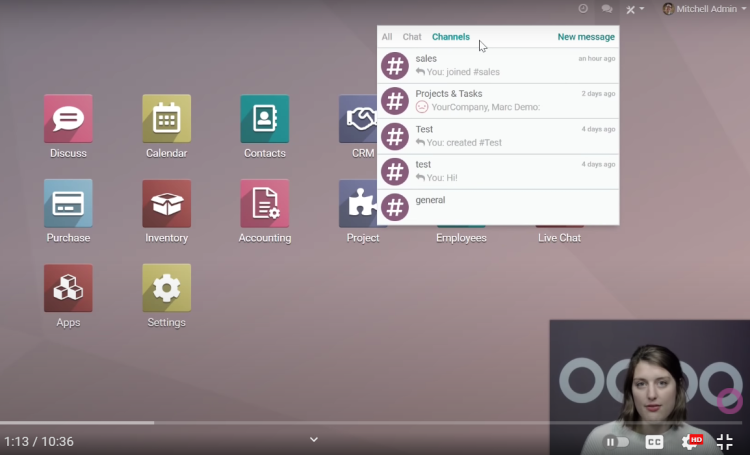Click the presenter webcam overlay
This screenshot has width=750, height=455.
coord(650,387)
